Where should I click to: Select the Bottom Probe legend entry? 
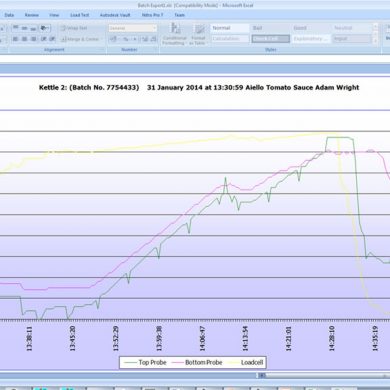197,362
